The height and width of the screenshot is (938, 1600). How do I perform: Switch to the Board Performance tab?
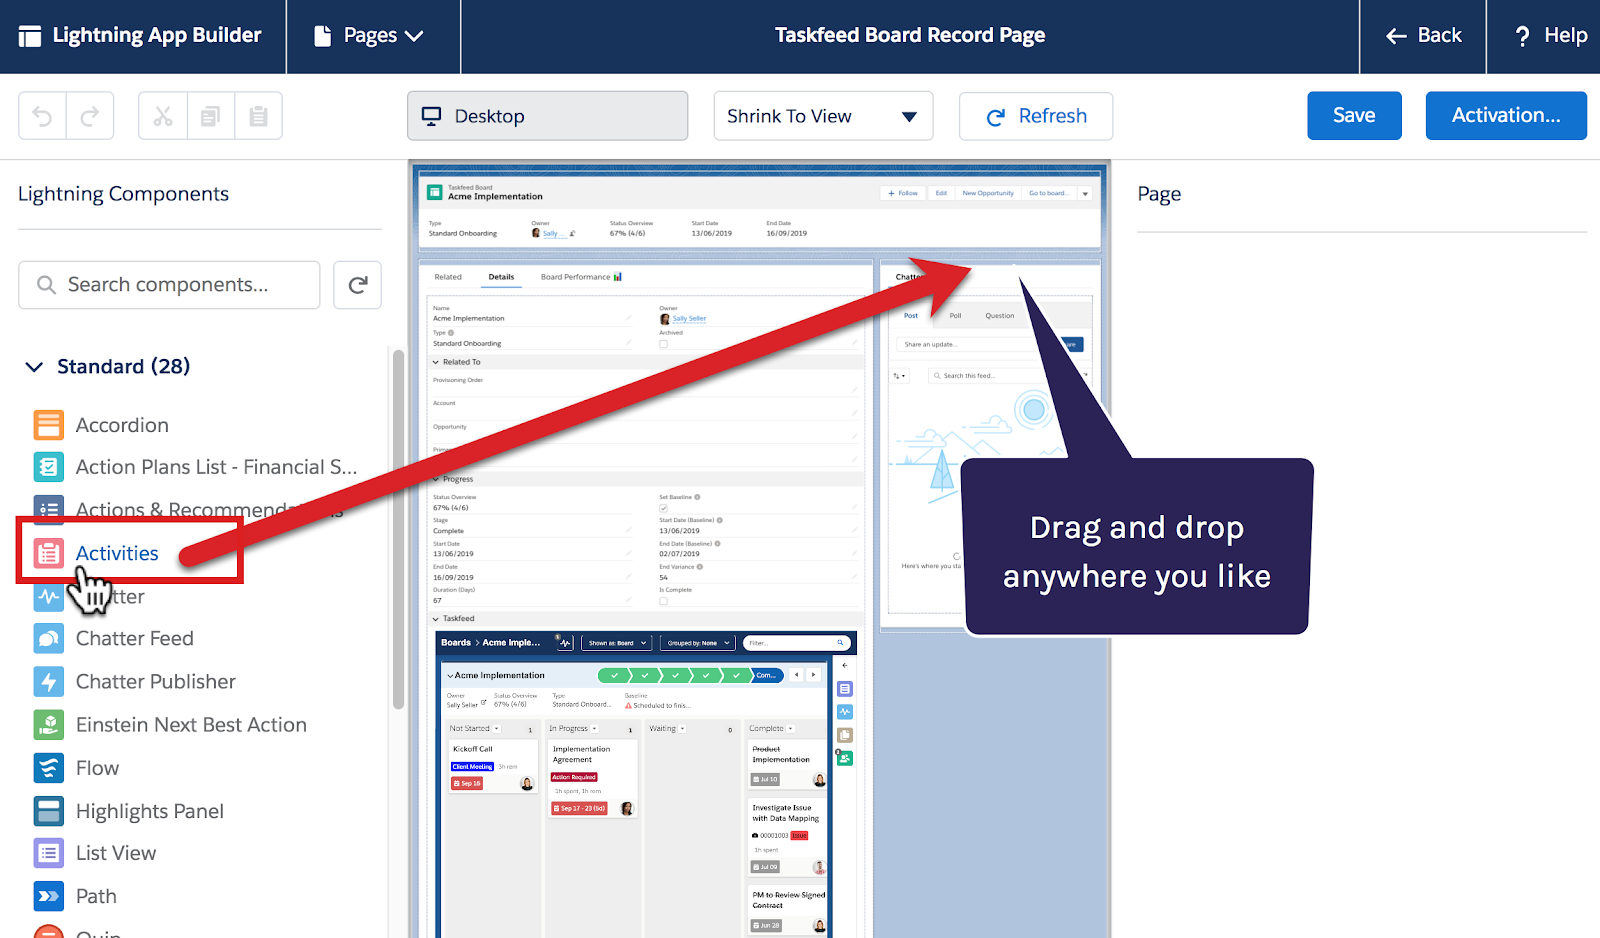coord(581,277)
